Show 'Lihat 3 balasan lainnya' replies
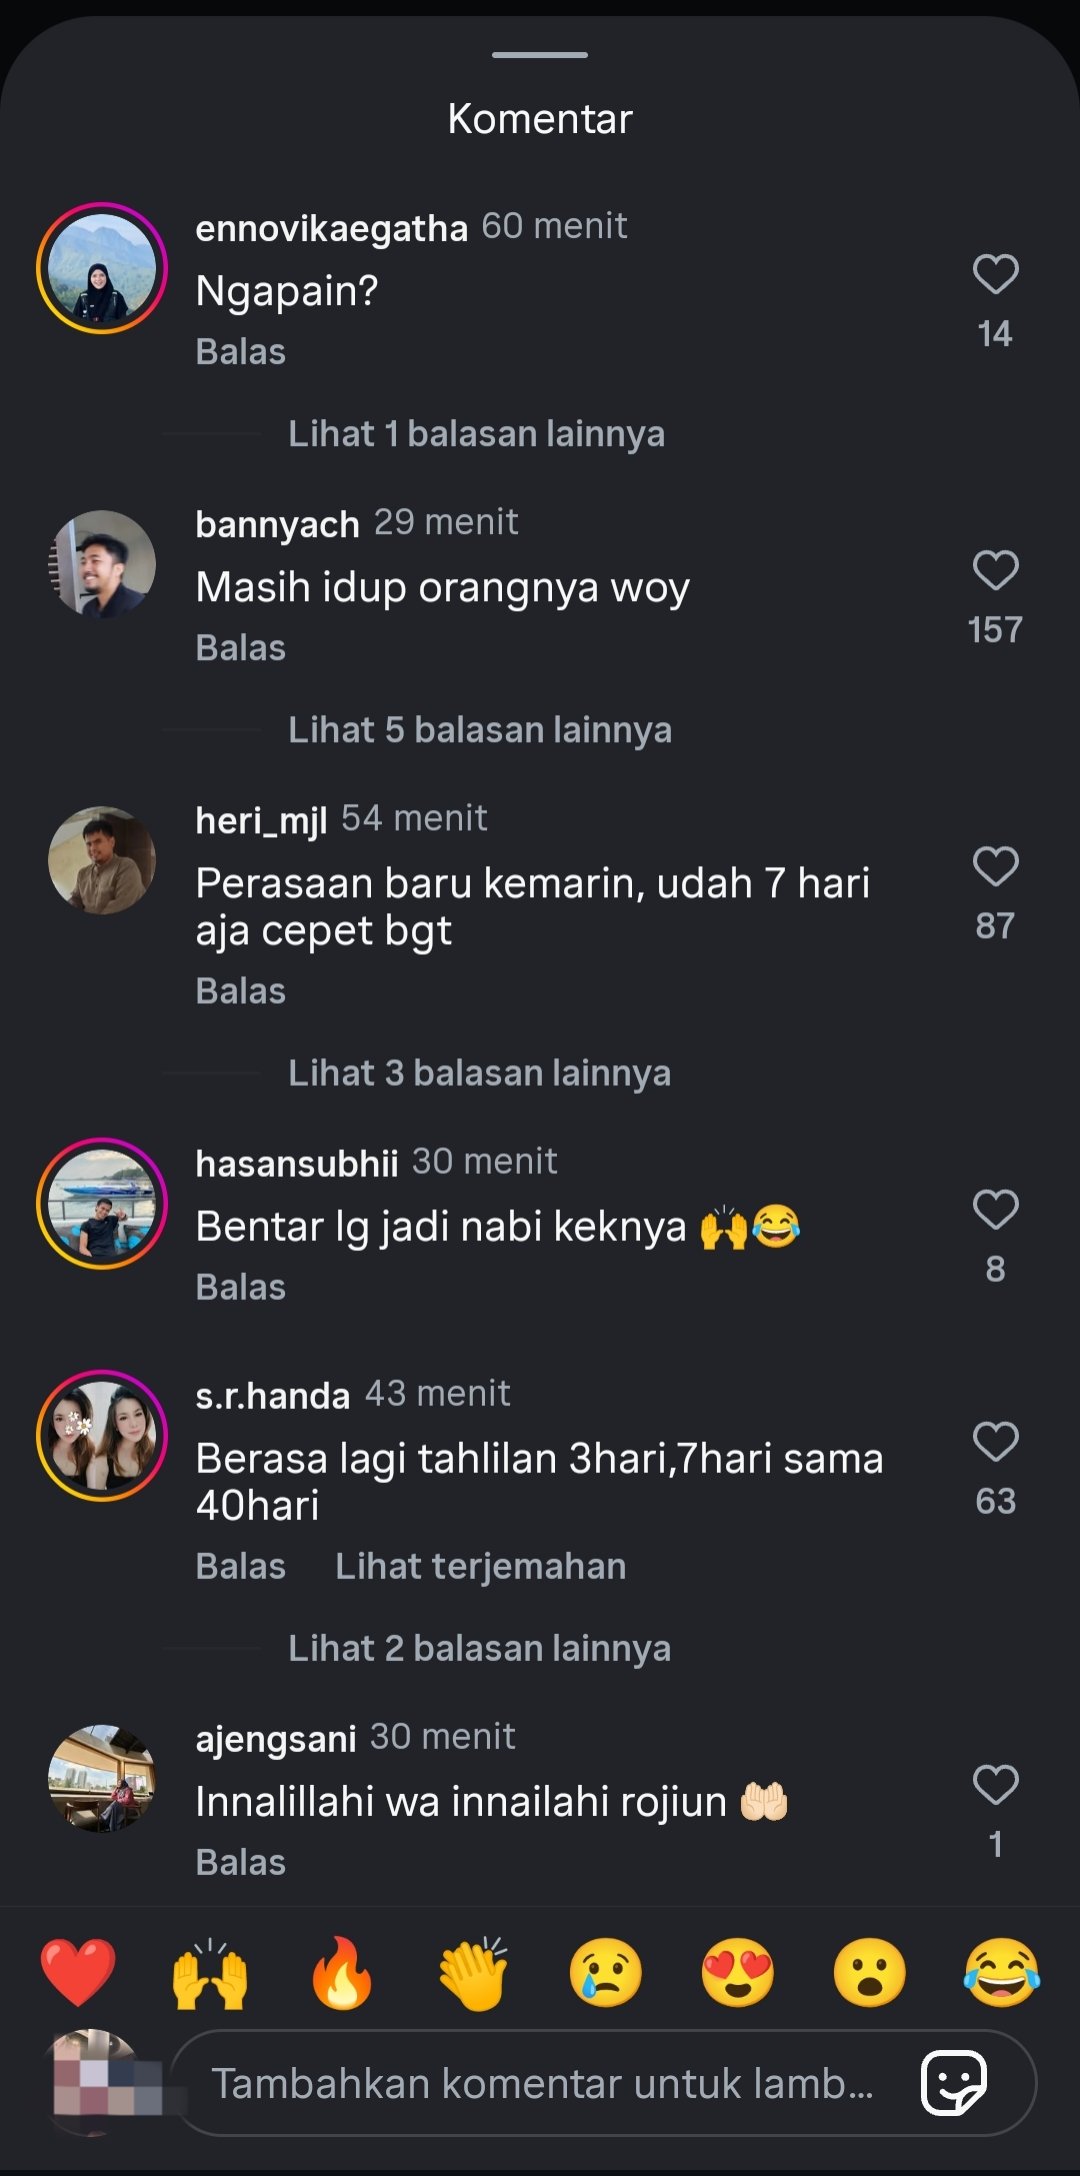The height and width of the screenshot is (2176, 1080). pos(479,1073)
